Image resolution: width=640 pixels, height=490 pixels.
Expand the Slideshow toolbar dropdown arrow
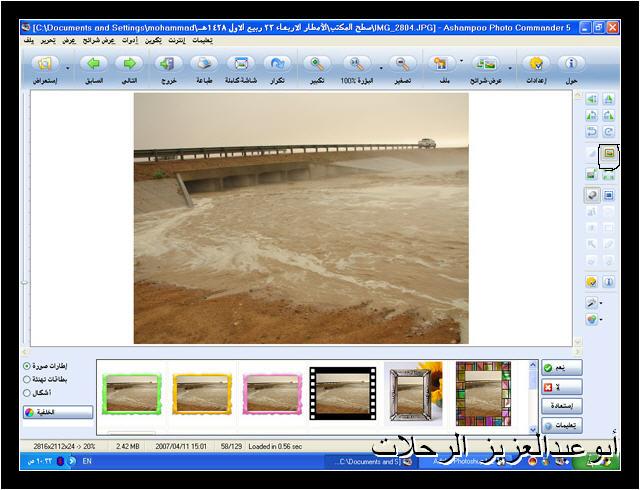point(510,68)
